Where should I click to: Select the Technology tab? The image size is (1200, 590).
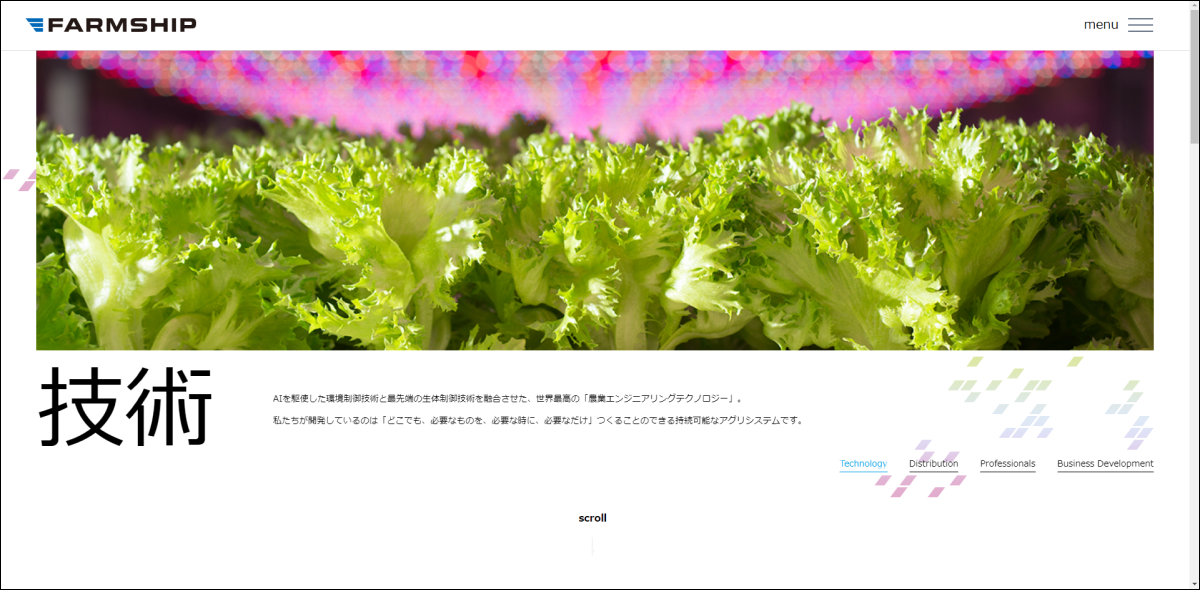tap(863, 464)
